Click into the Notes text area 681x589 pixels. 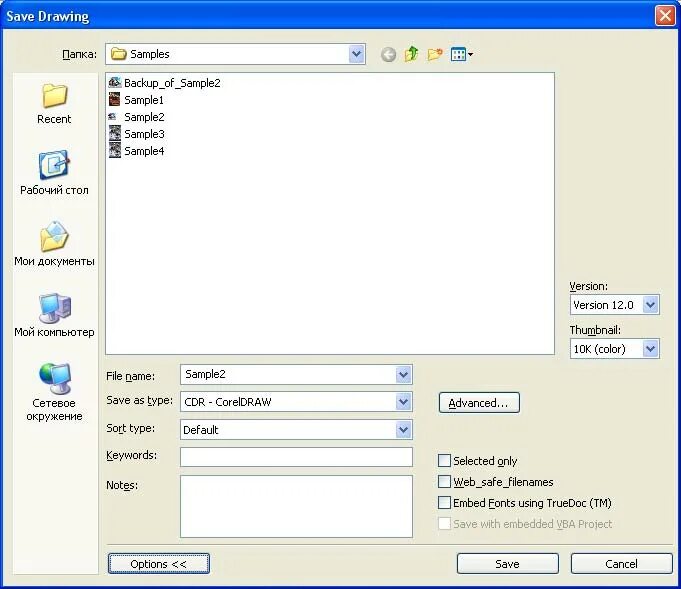click(x=296, y=506)
